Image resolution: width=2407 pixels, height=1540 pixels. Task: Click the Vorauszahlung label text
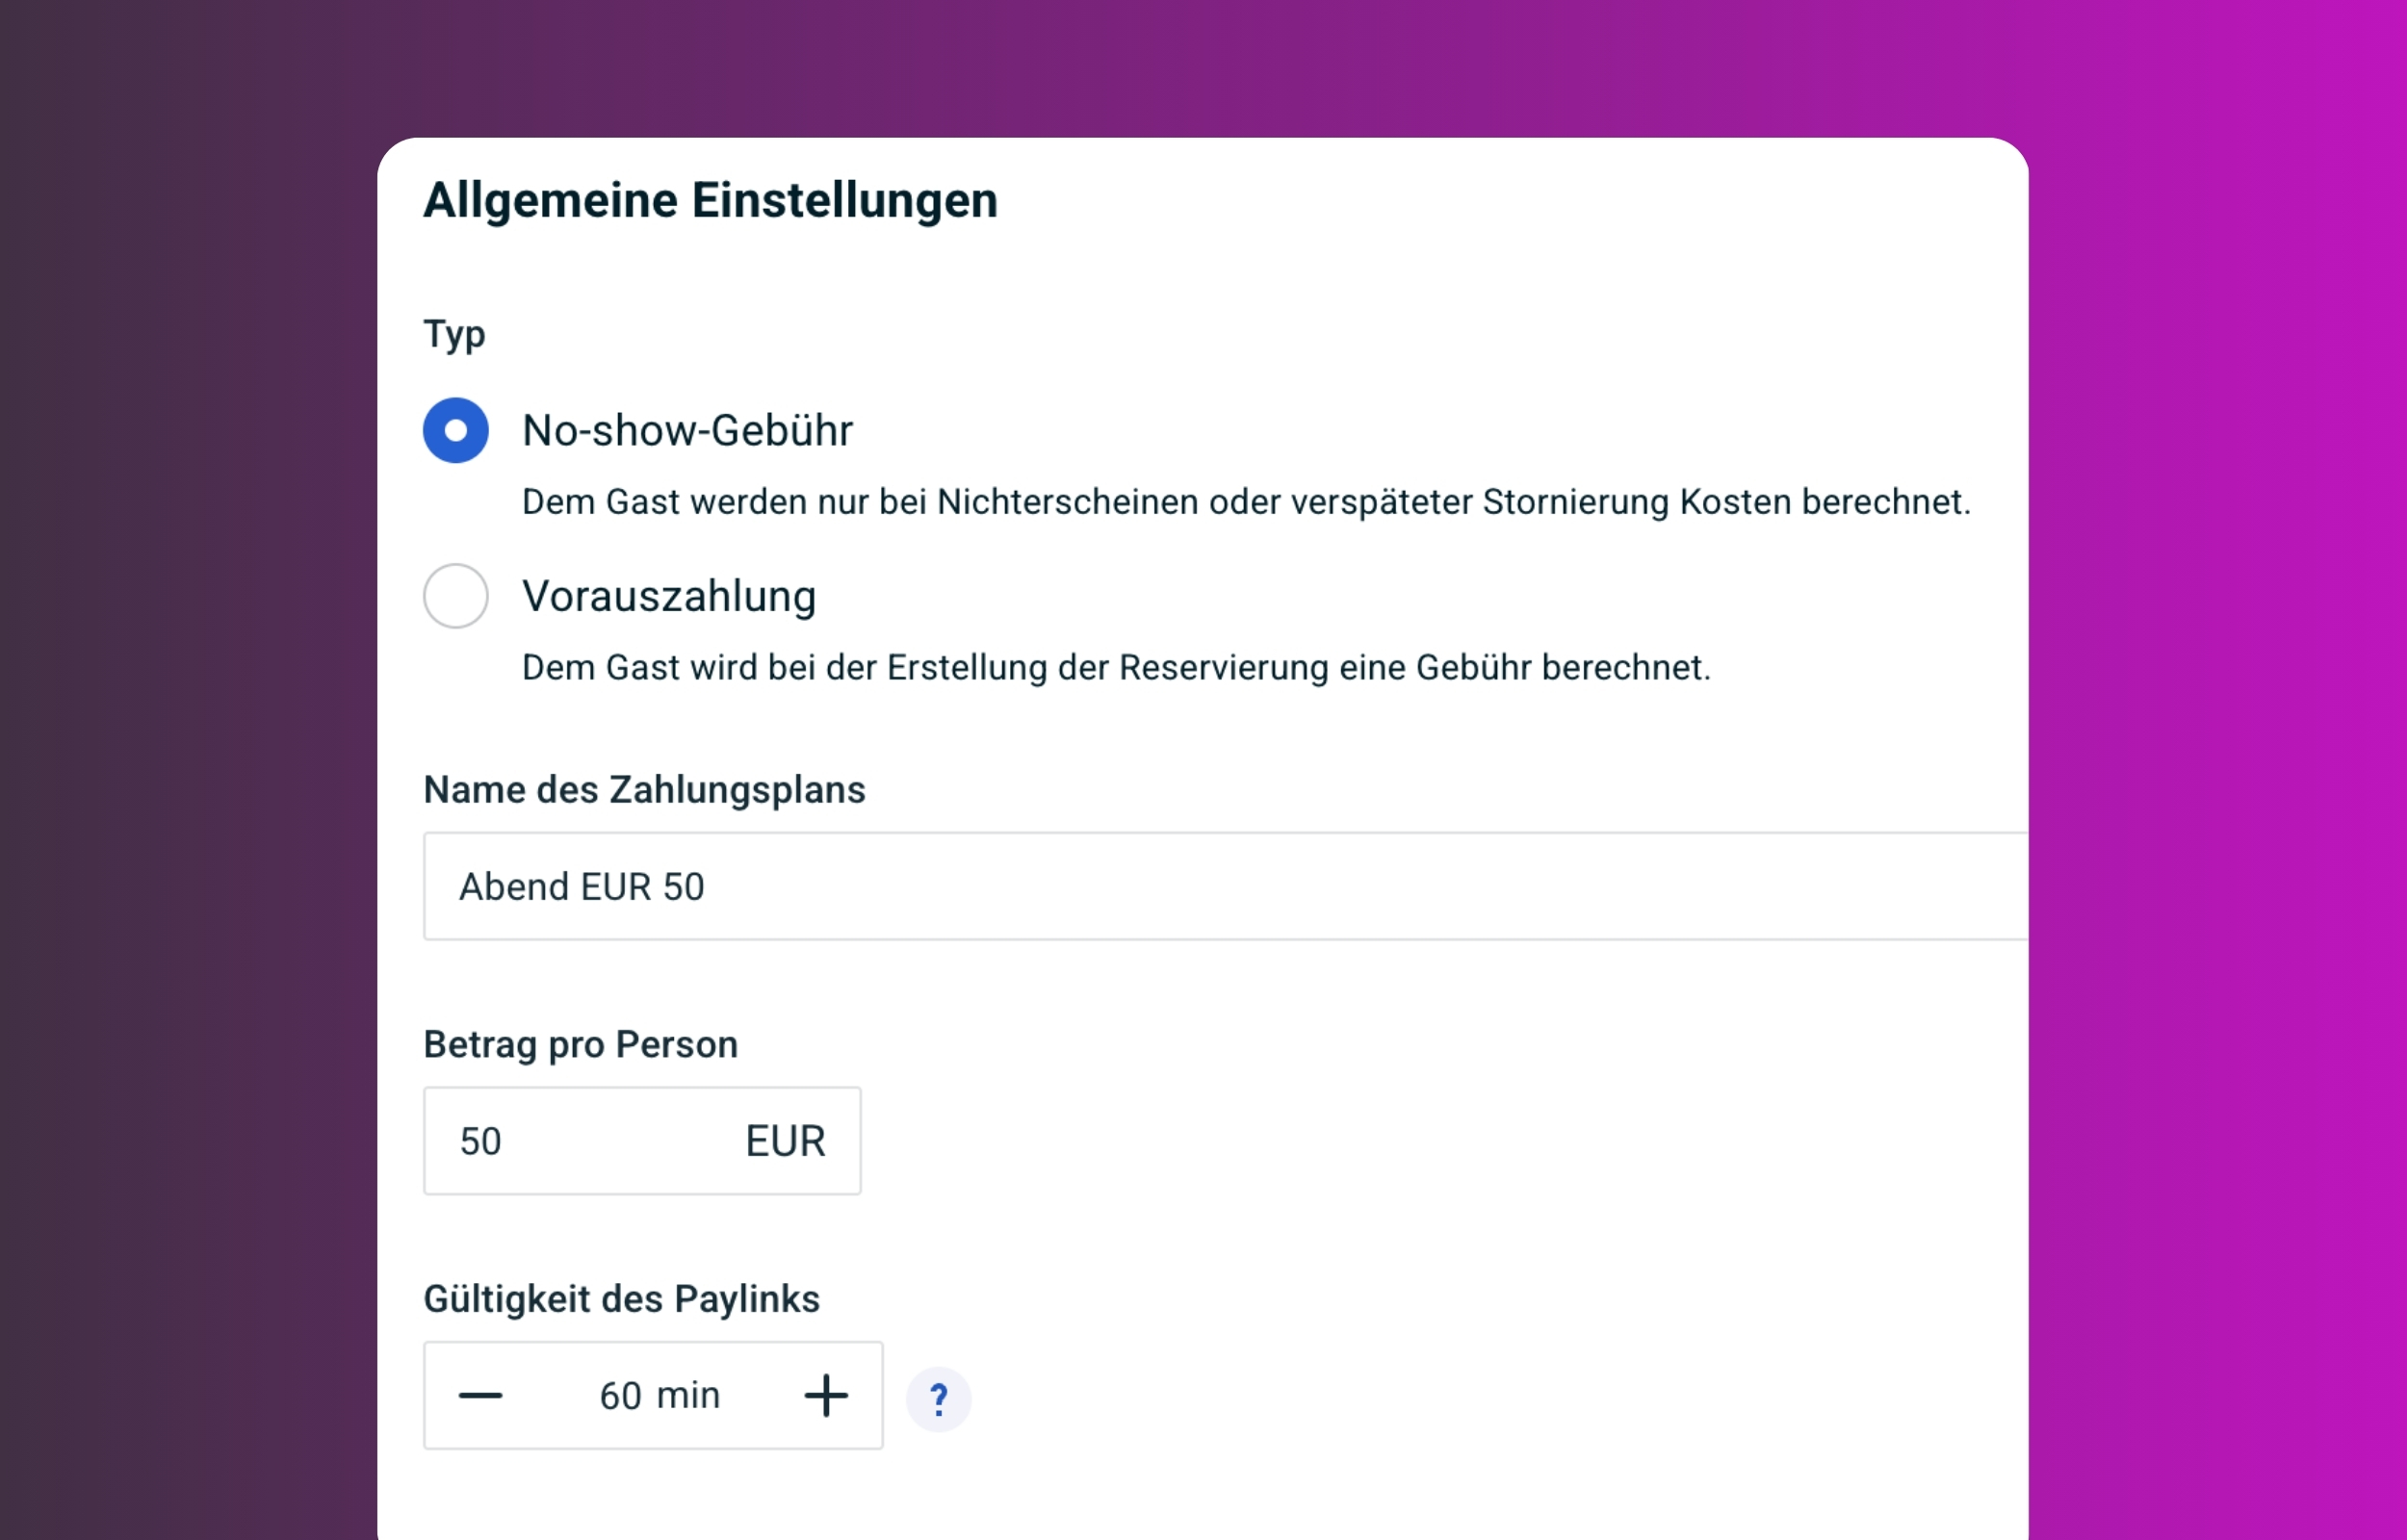coord(669,596)
